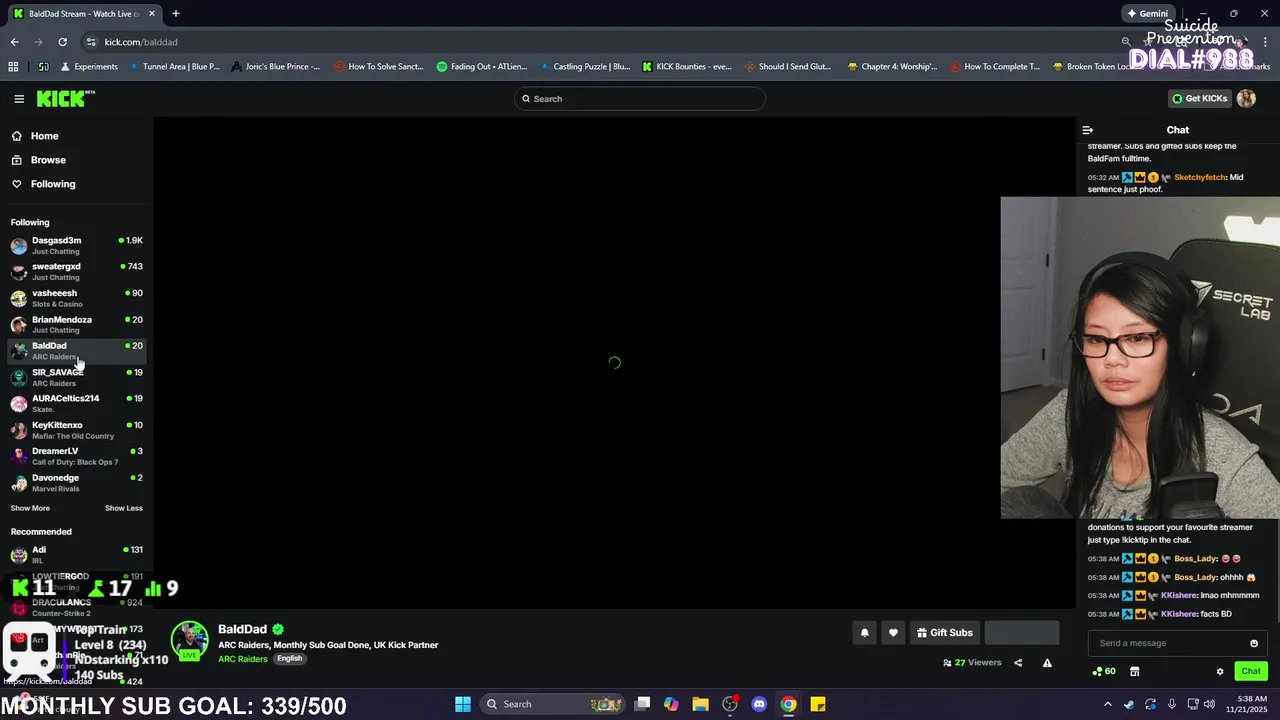Click the share stream icon

(1018, 663)
